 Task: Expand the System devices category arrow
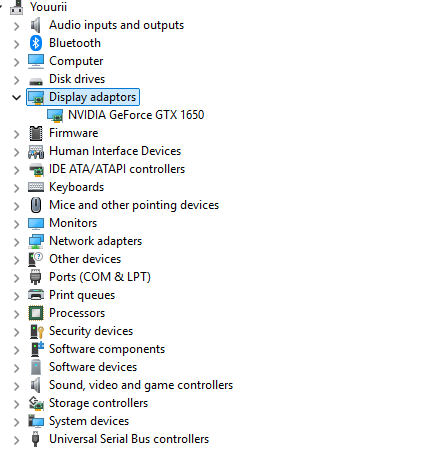coord(16,422)
